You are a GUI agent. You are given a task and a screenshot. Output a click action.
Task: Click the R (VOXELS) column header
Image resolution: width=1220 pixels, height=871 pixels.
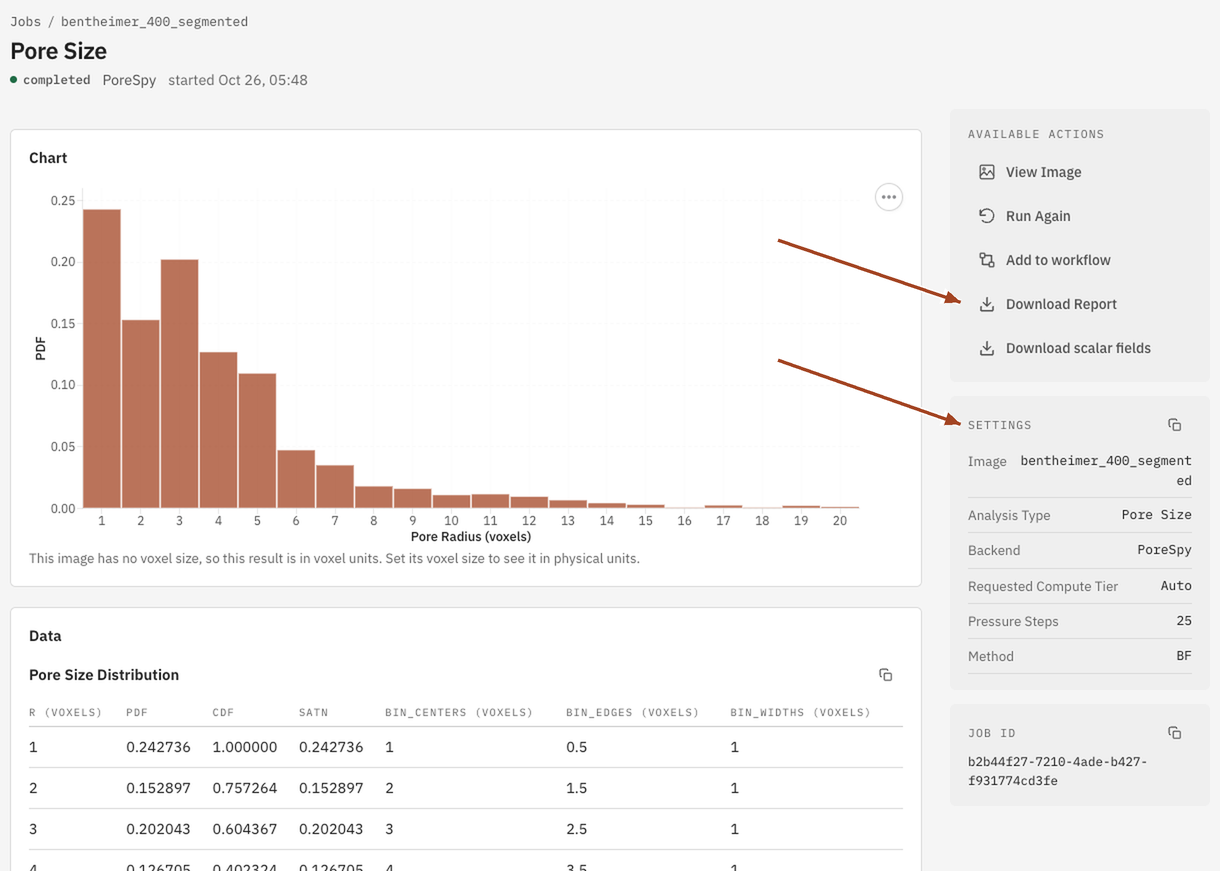pos(66,713)
